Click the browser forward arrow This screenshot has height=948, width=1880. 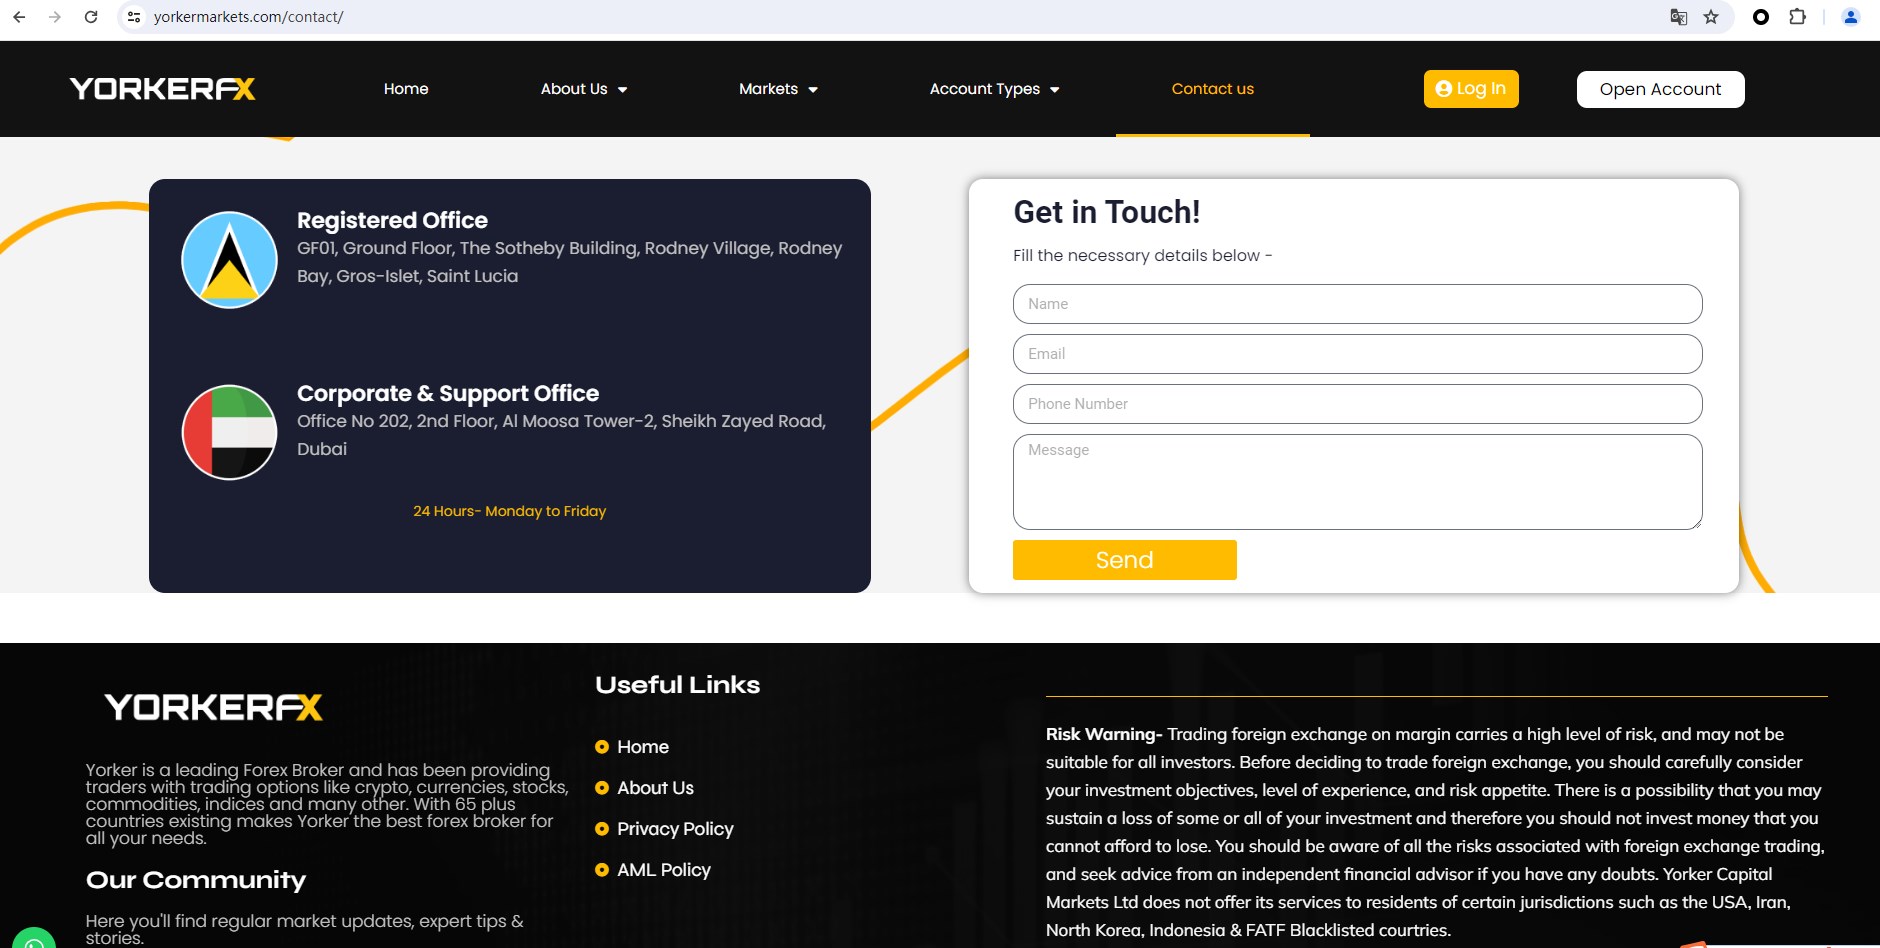coord(55,17)
